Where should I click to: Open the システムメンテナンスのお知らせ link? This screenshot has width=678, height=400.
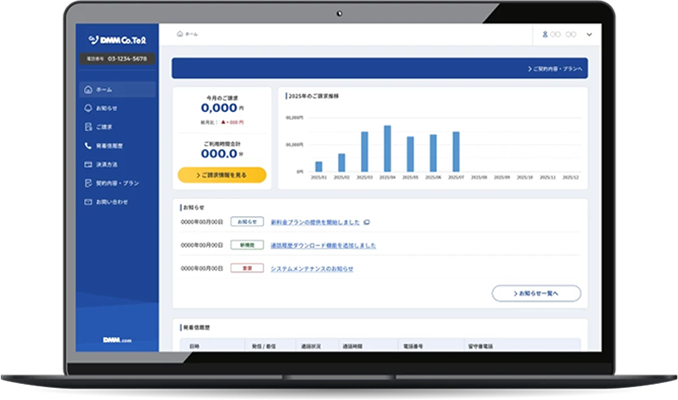pyautogui.click(x=312, y=269)
